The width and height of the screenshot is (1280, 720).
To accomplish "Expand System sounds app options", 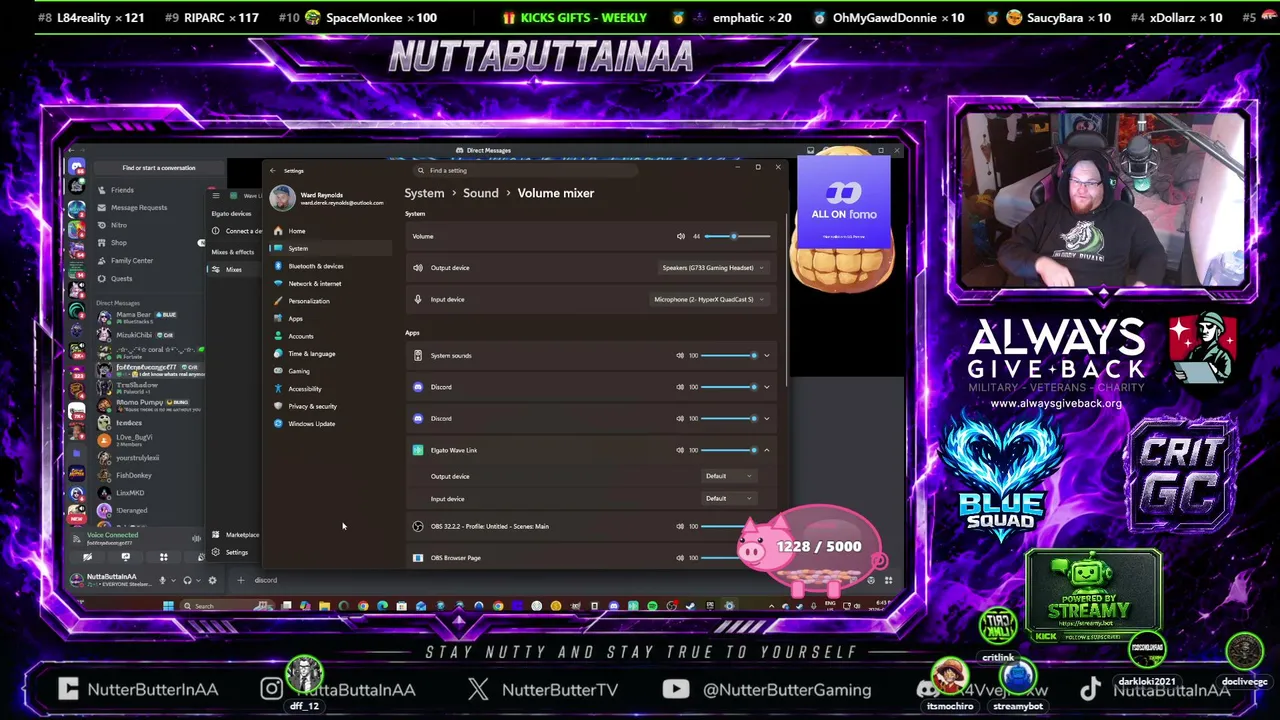I will coord(767,355).
